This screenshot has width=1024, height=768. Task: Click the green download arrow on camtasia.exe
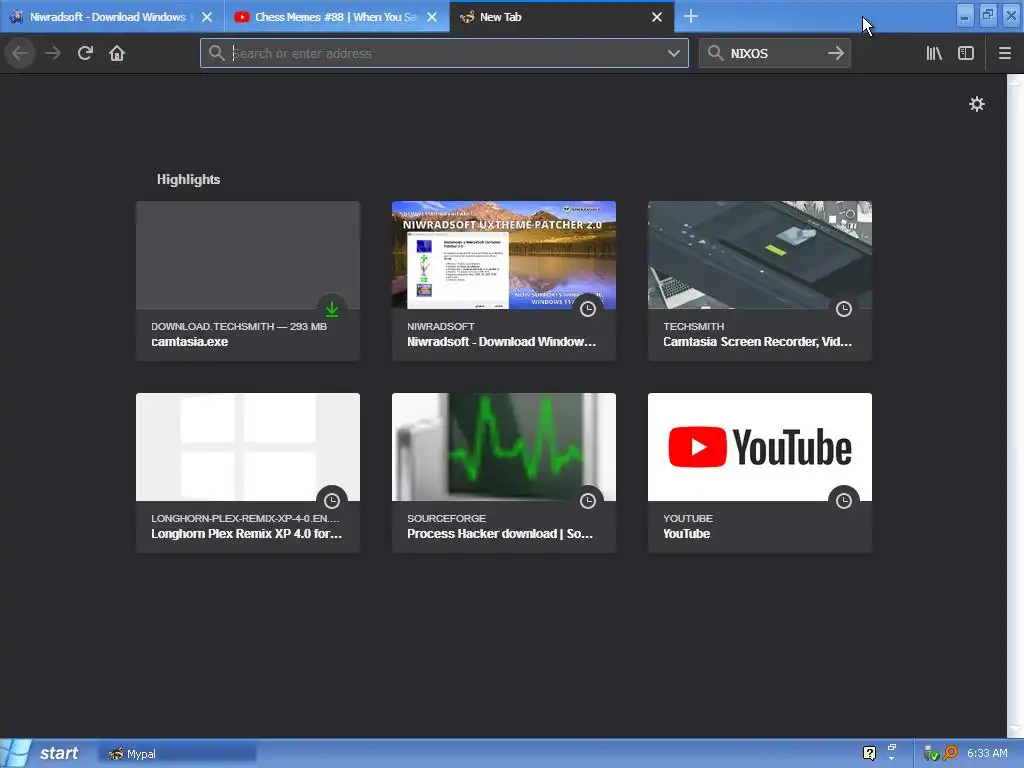pos(332,309)
